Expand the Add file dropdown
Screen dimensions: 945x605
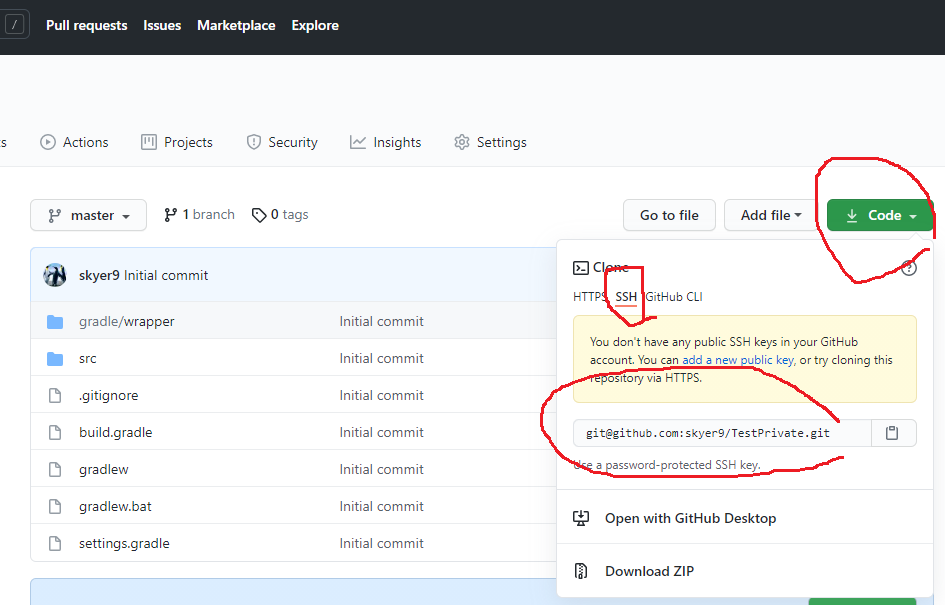coord(771,215)
